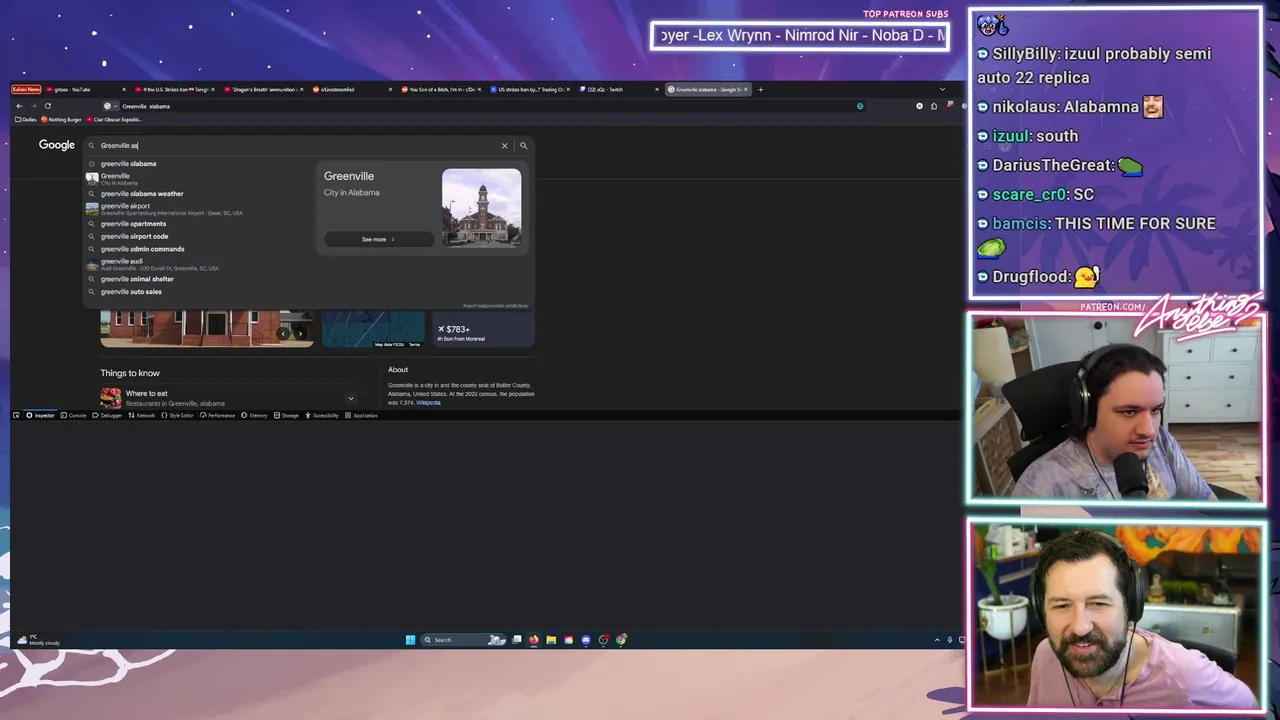Image resolution: width=1280 pixels, height=720 pixels.
Task: Open the search engine dropdown in address bar
Action: tap(110, 106)
